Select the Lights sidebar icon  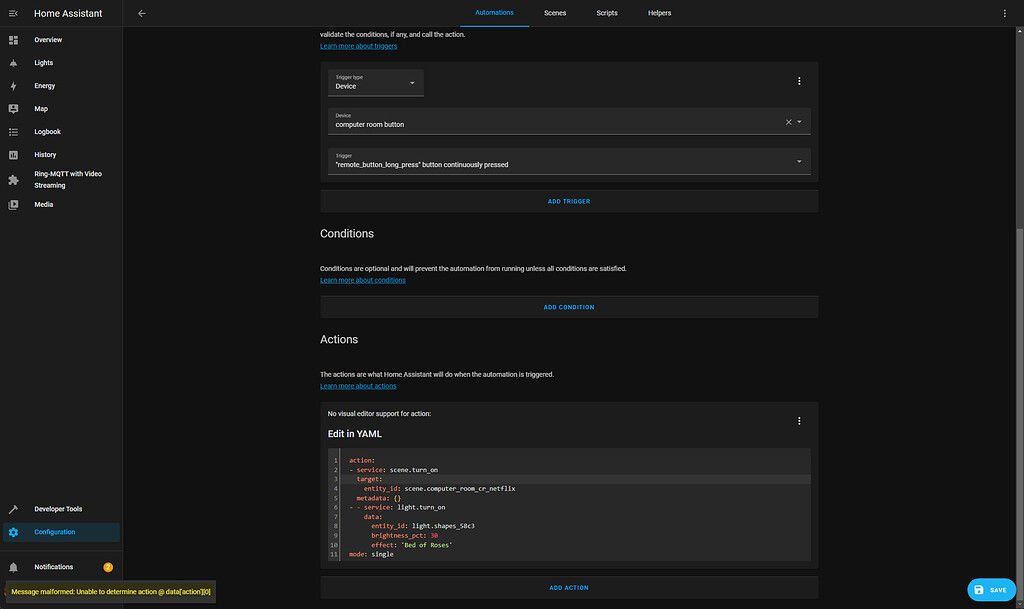(x=13, y=62)
